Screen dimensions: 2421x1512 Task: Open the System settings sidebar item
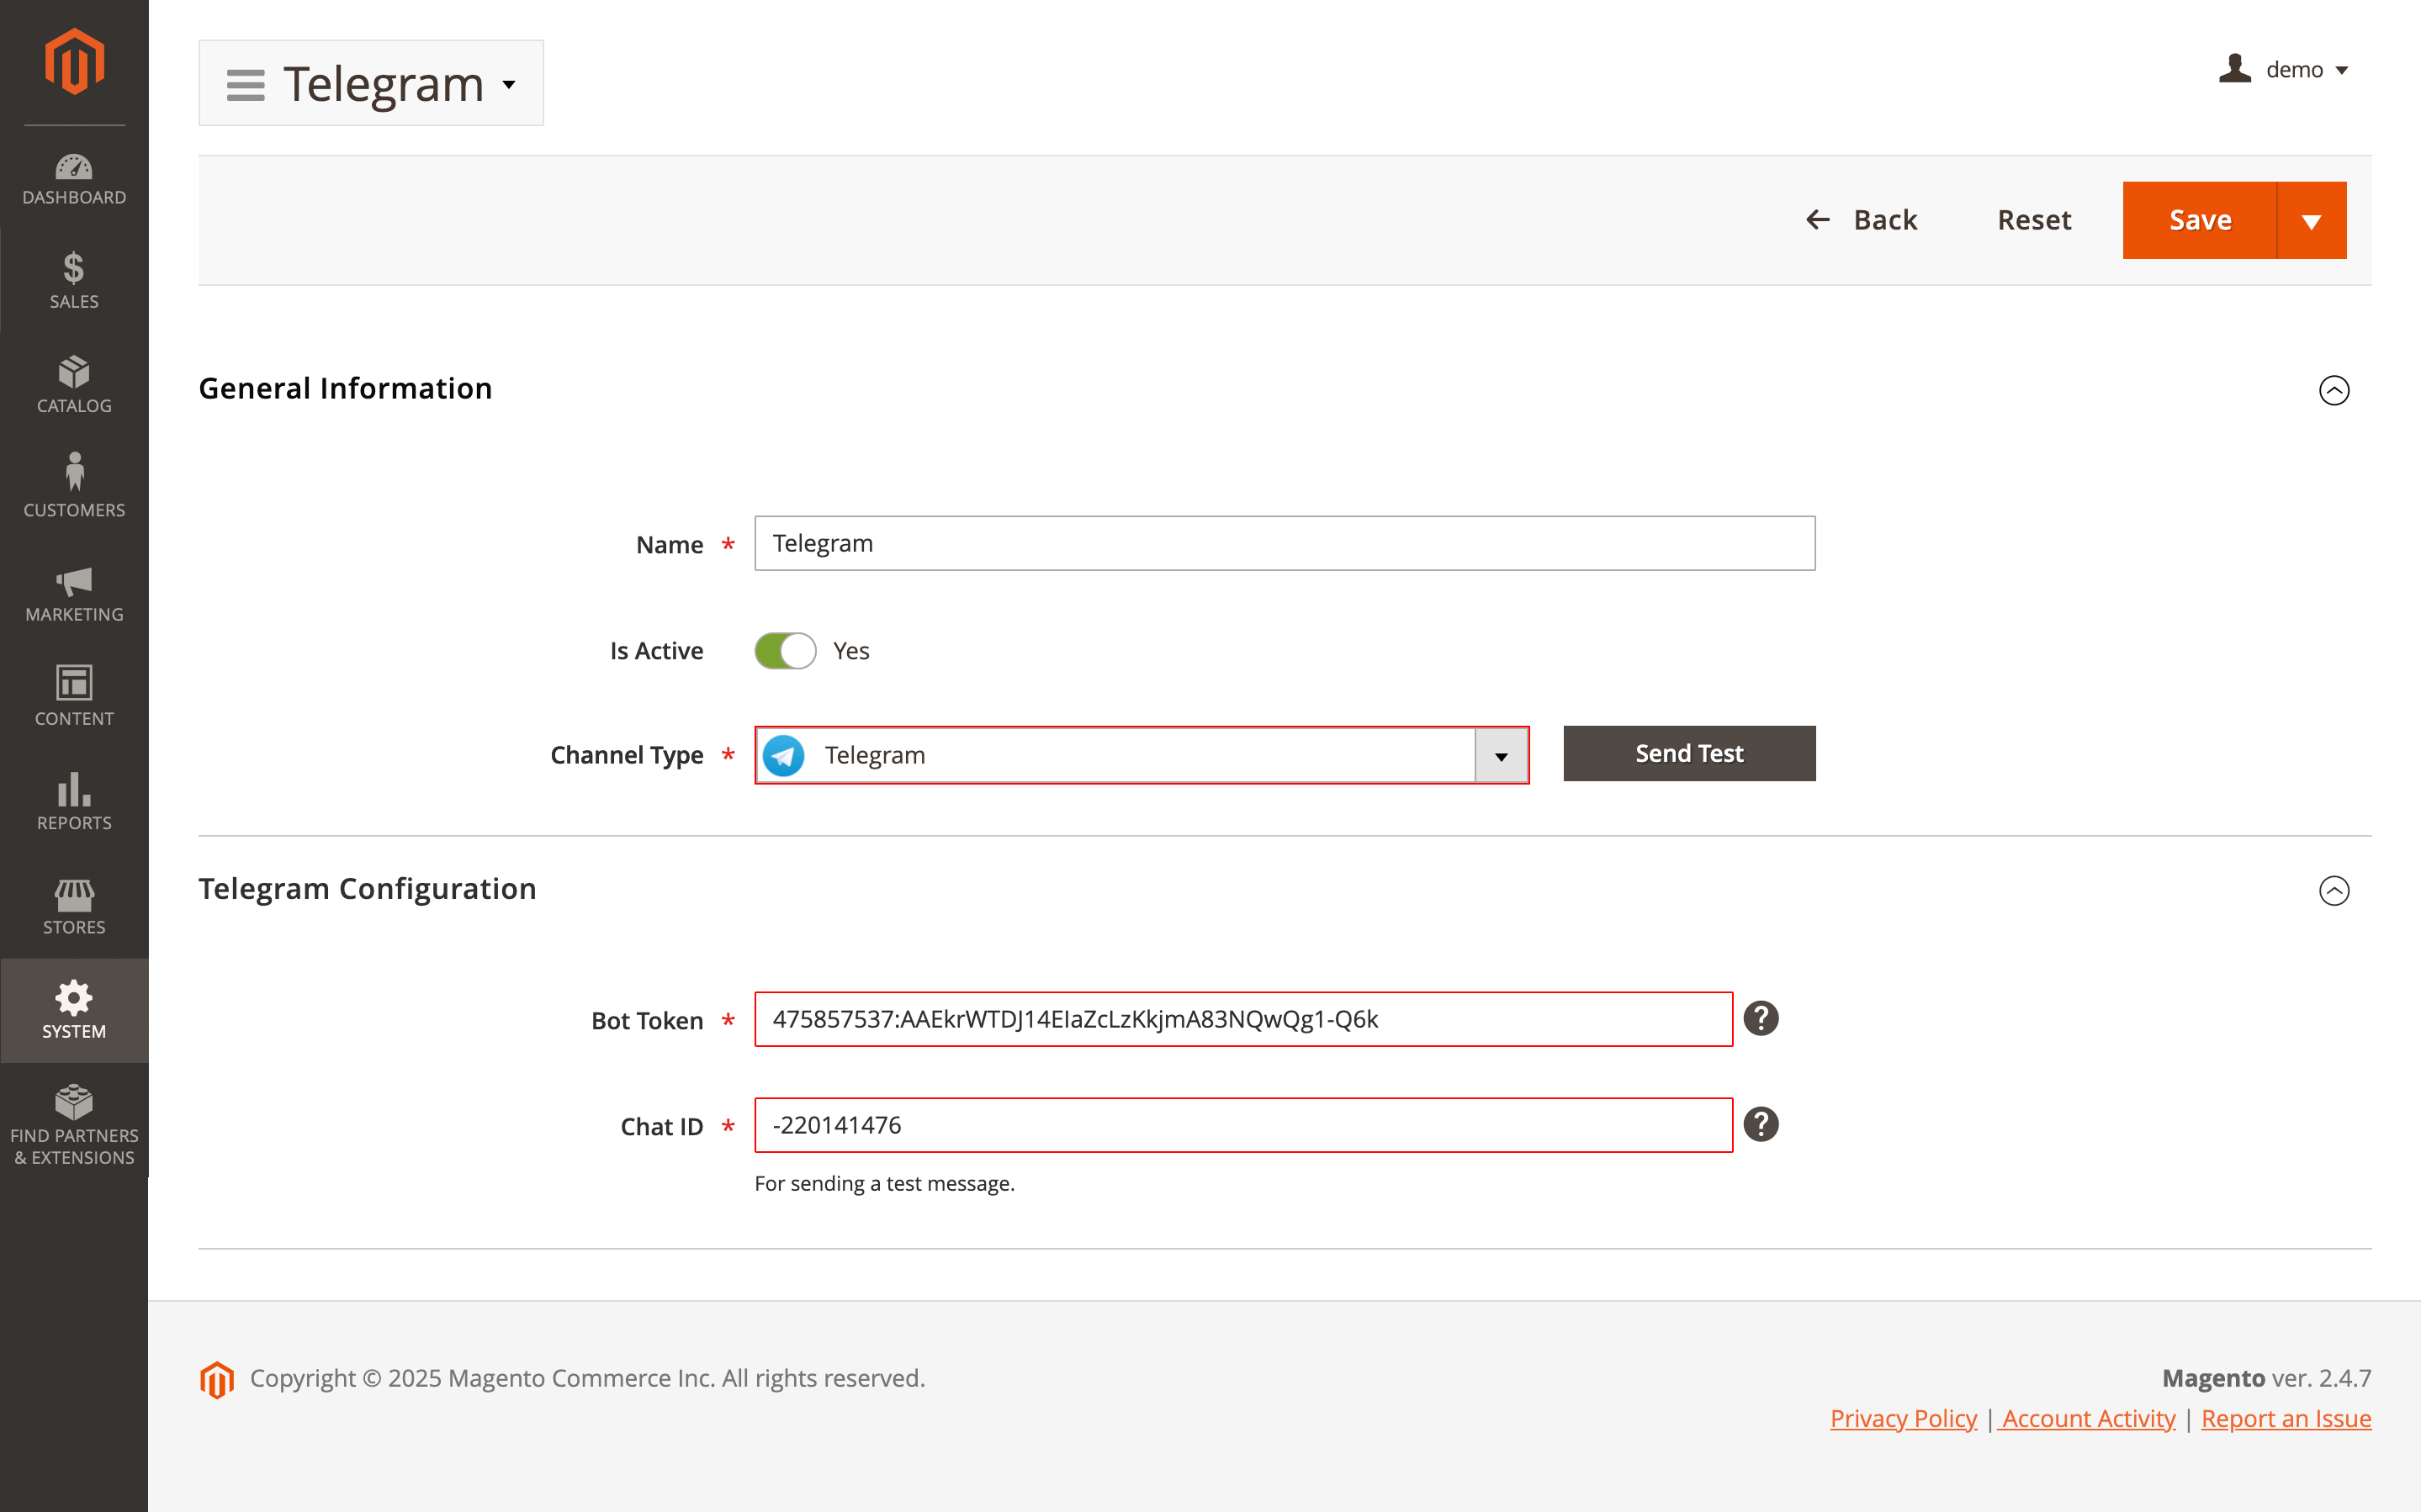click(74, 1010)
